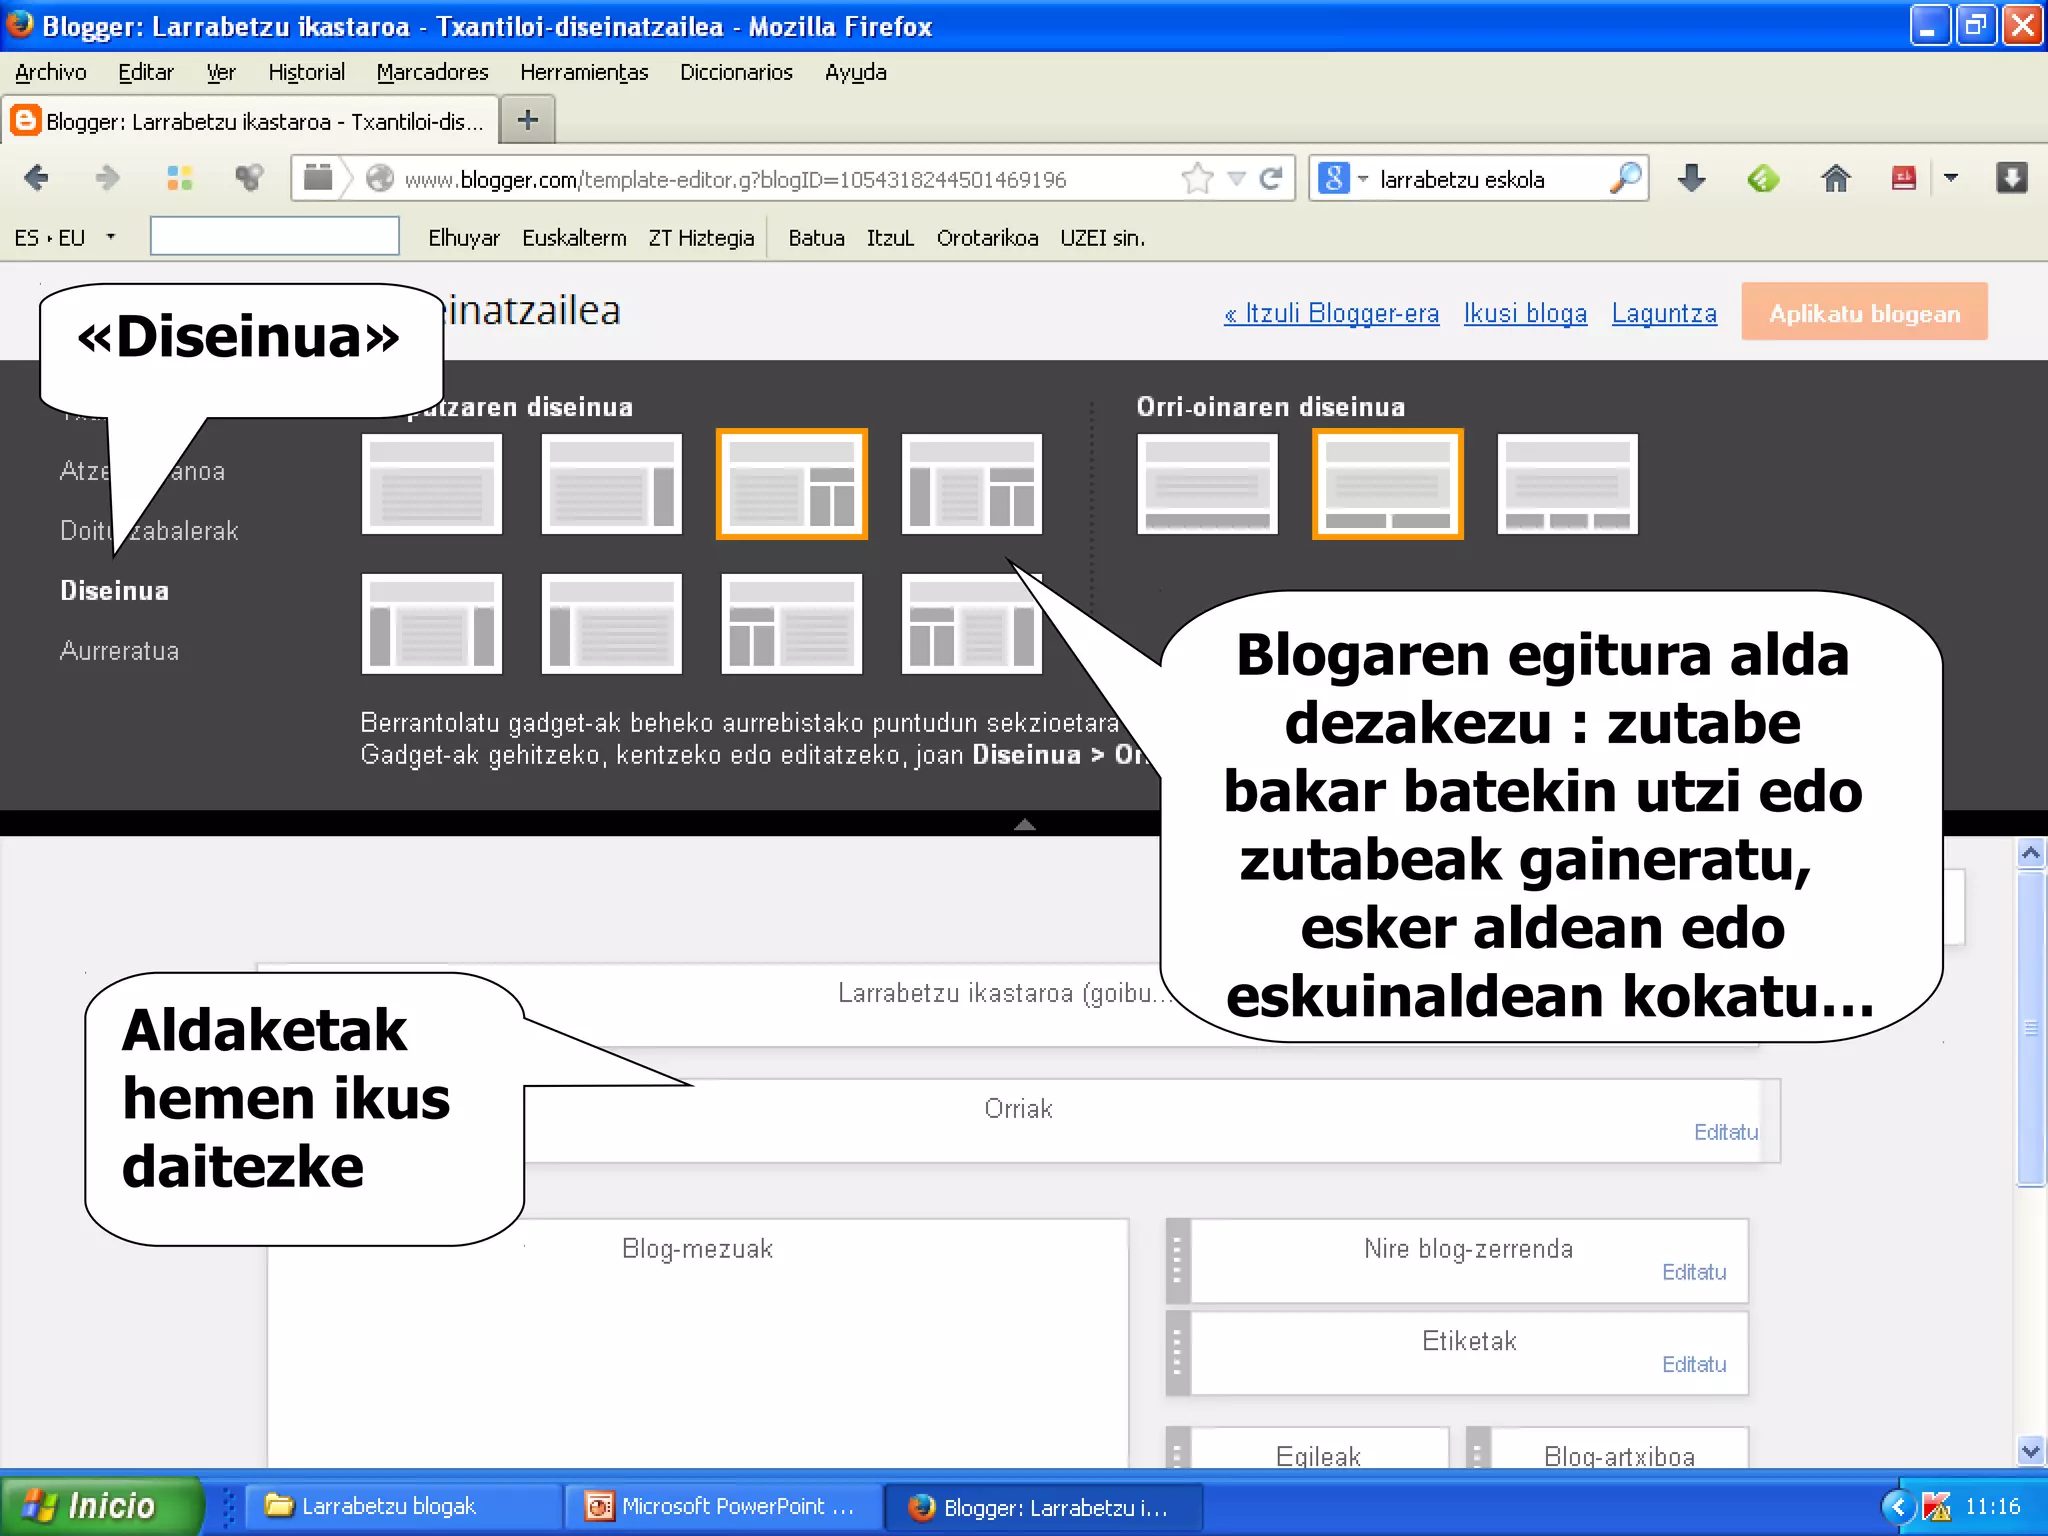The width and height of the screenshot is (2048, 1536).
Task: Open the URL history dropdown arrow
Action: click(1237, 179)
